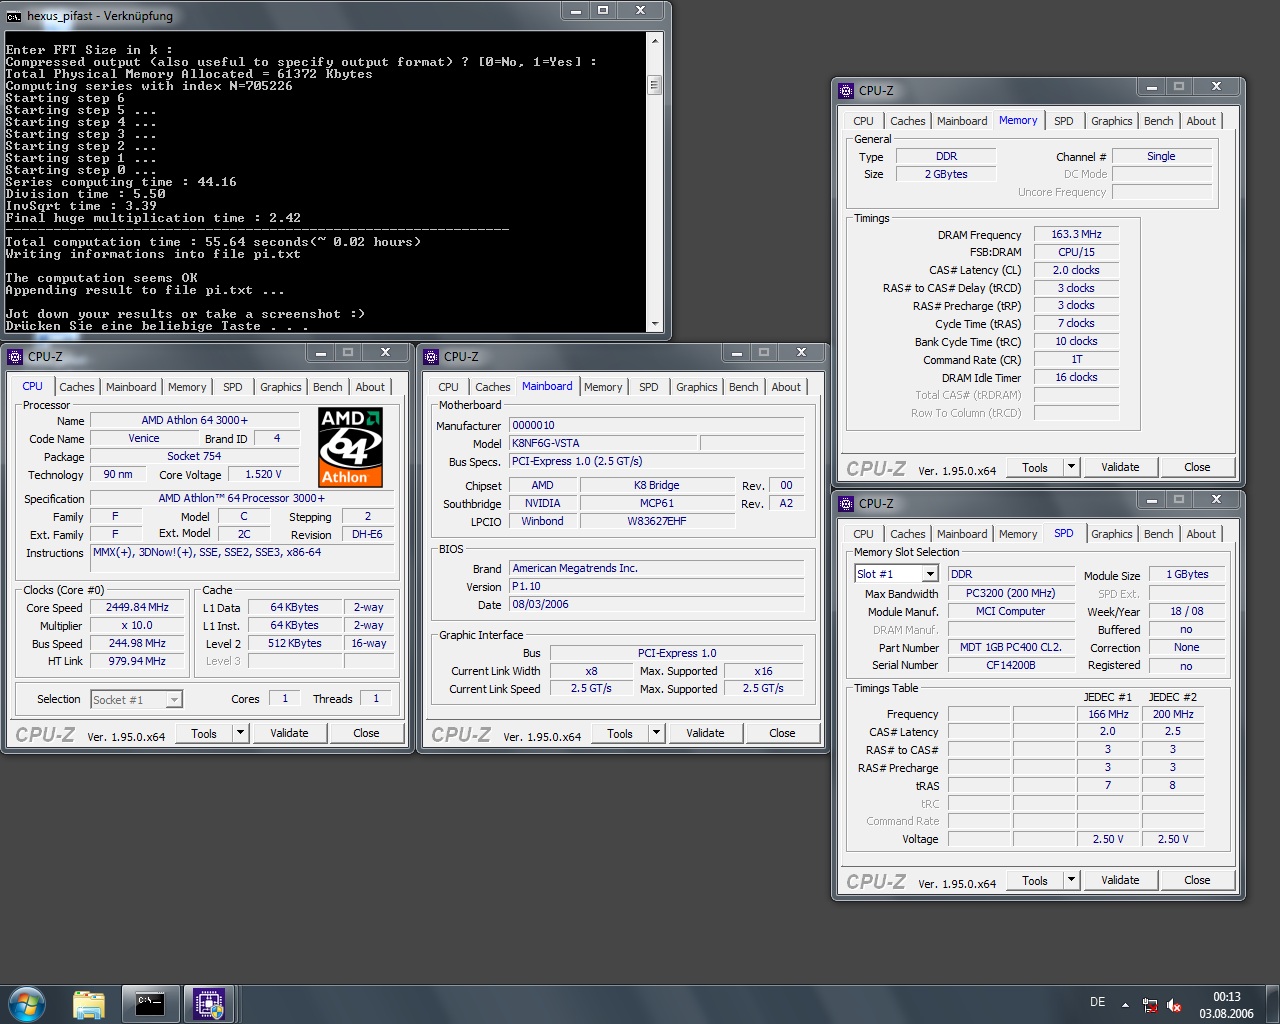Click console scrollbar down arrow
Screen dimensions: 1280x1024
655,324
